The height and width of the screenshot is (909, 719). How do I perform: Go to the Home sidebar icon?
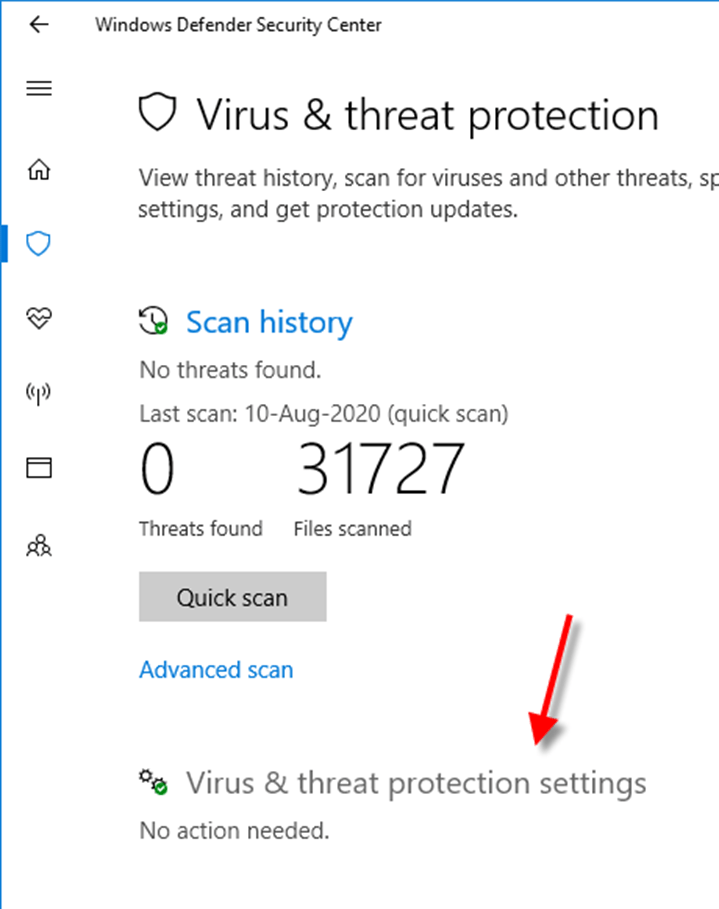click(x=39, y=169)
